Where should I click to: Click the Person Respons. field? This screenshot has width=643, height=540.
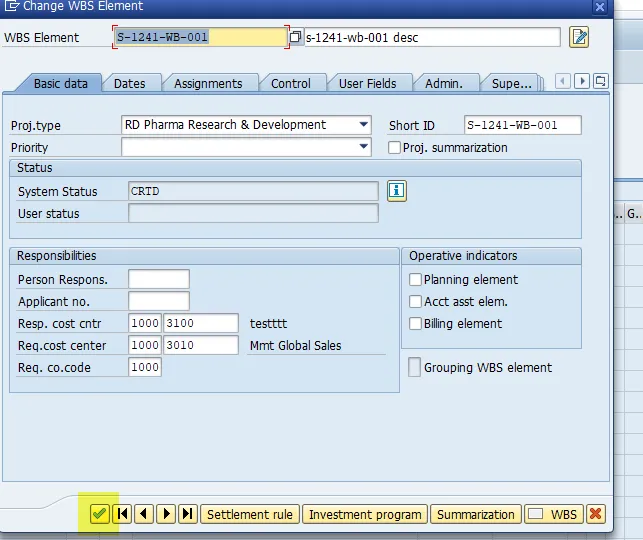(159, 279)
